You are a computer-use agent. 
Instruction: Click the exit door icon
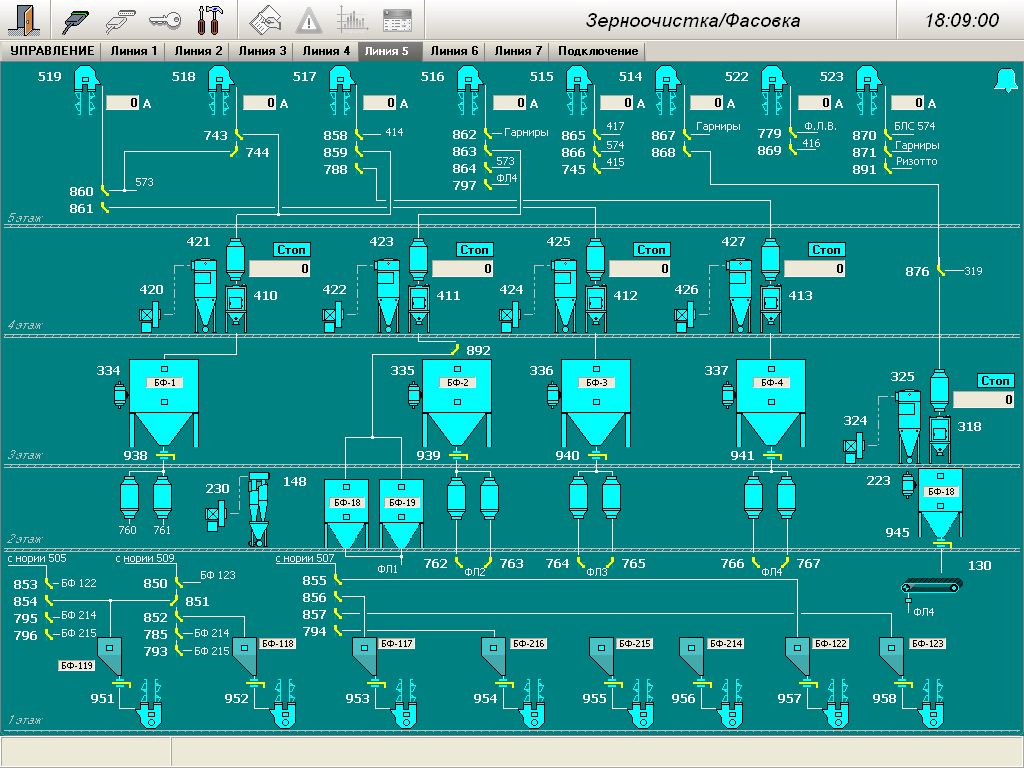tap(26, 19)
